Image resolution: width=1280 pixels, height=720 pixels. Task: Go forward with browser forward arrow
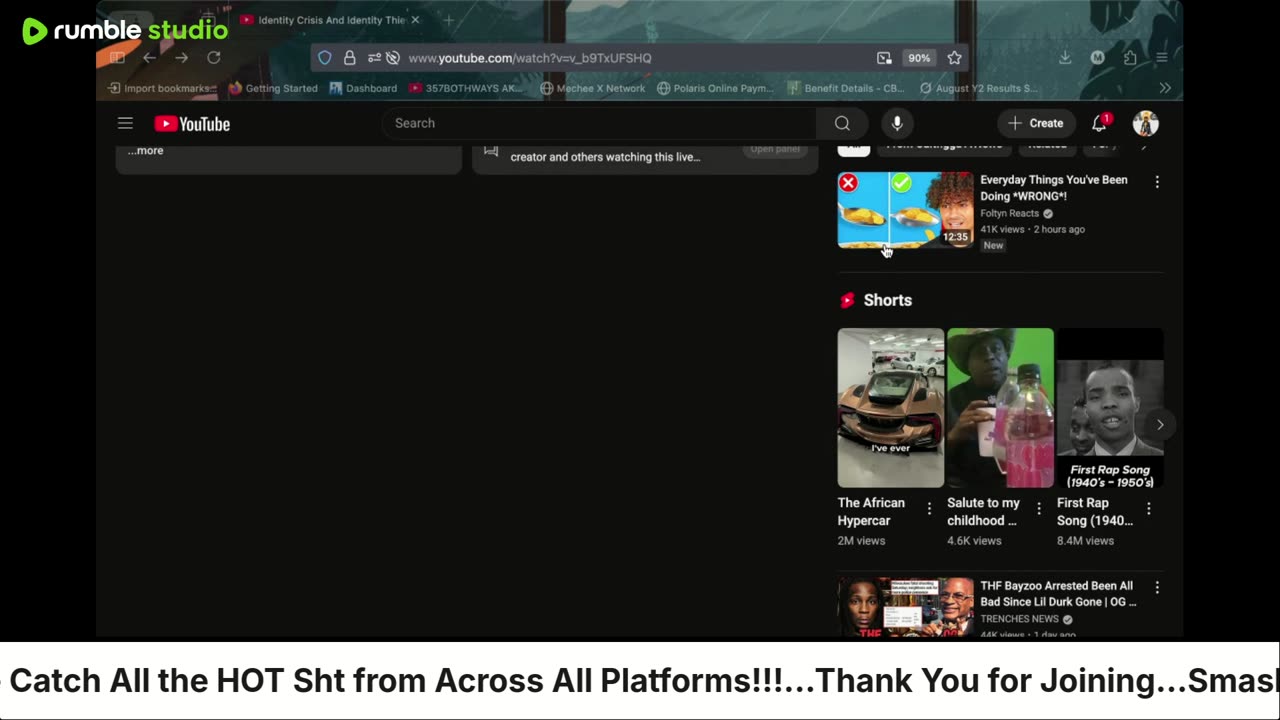coord(181,58)
